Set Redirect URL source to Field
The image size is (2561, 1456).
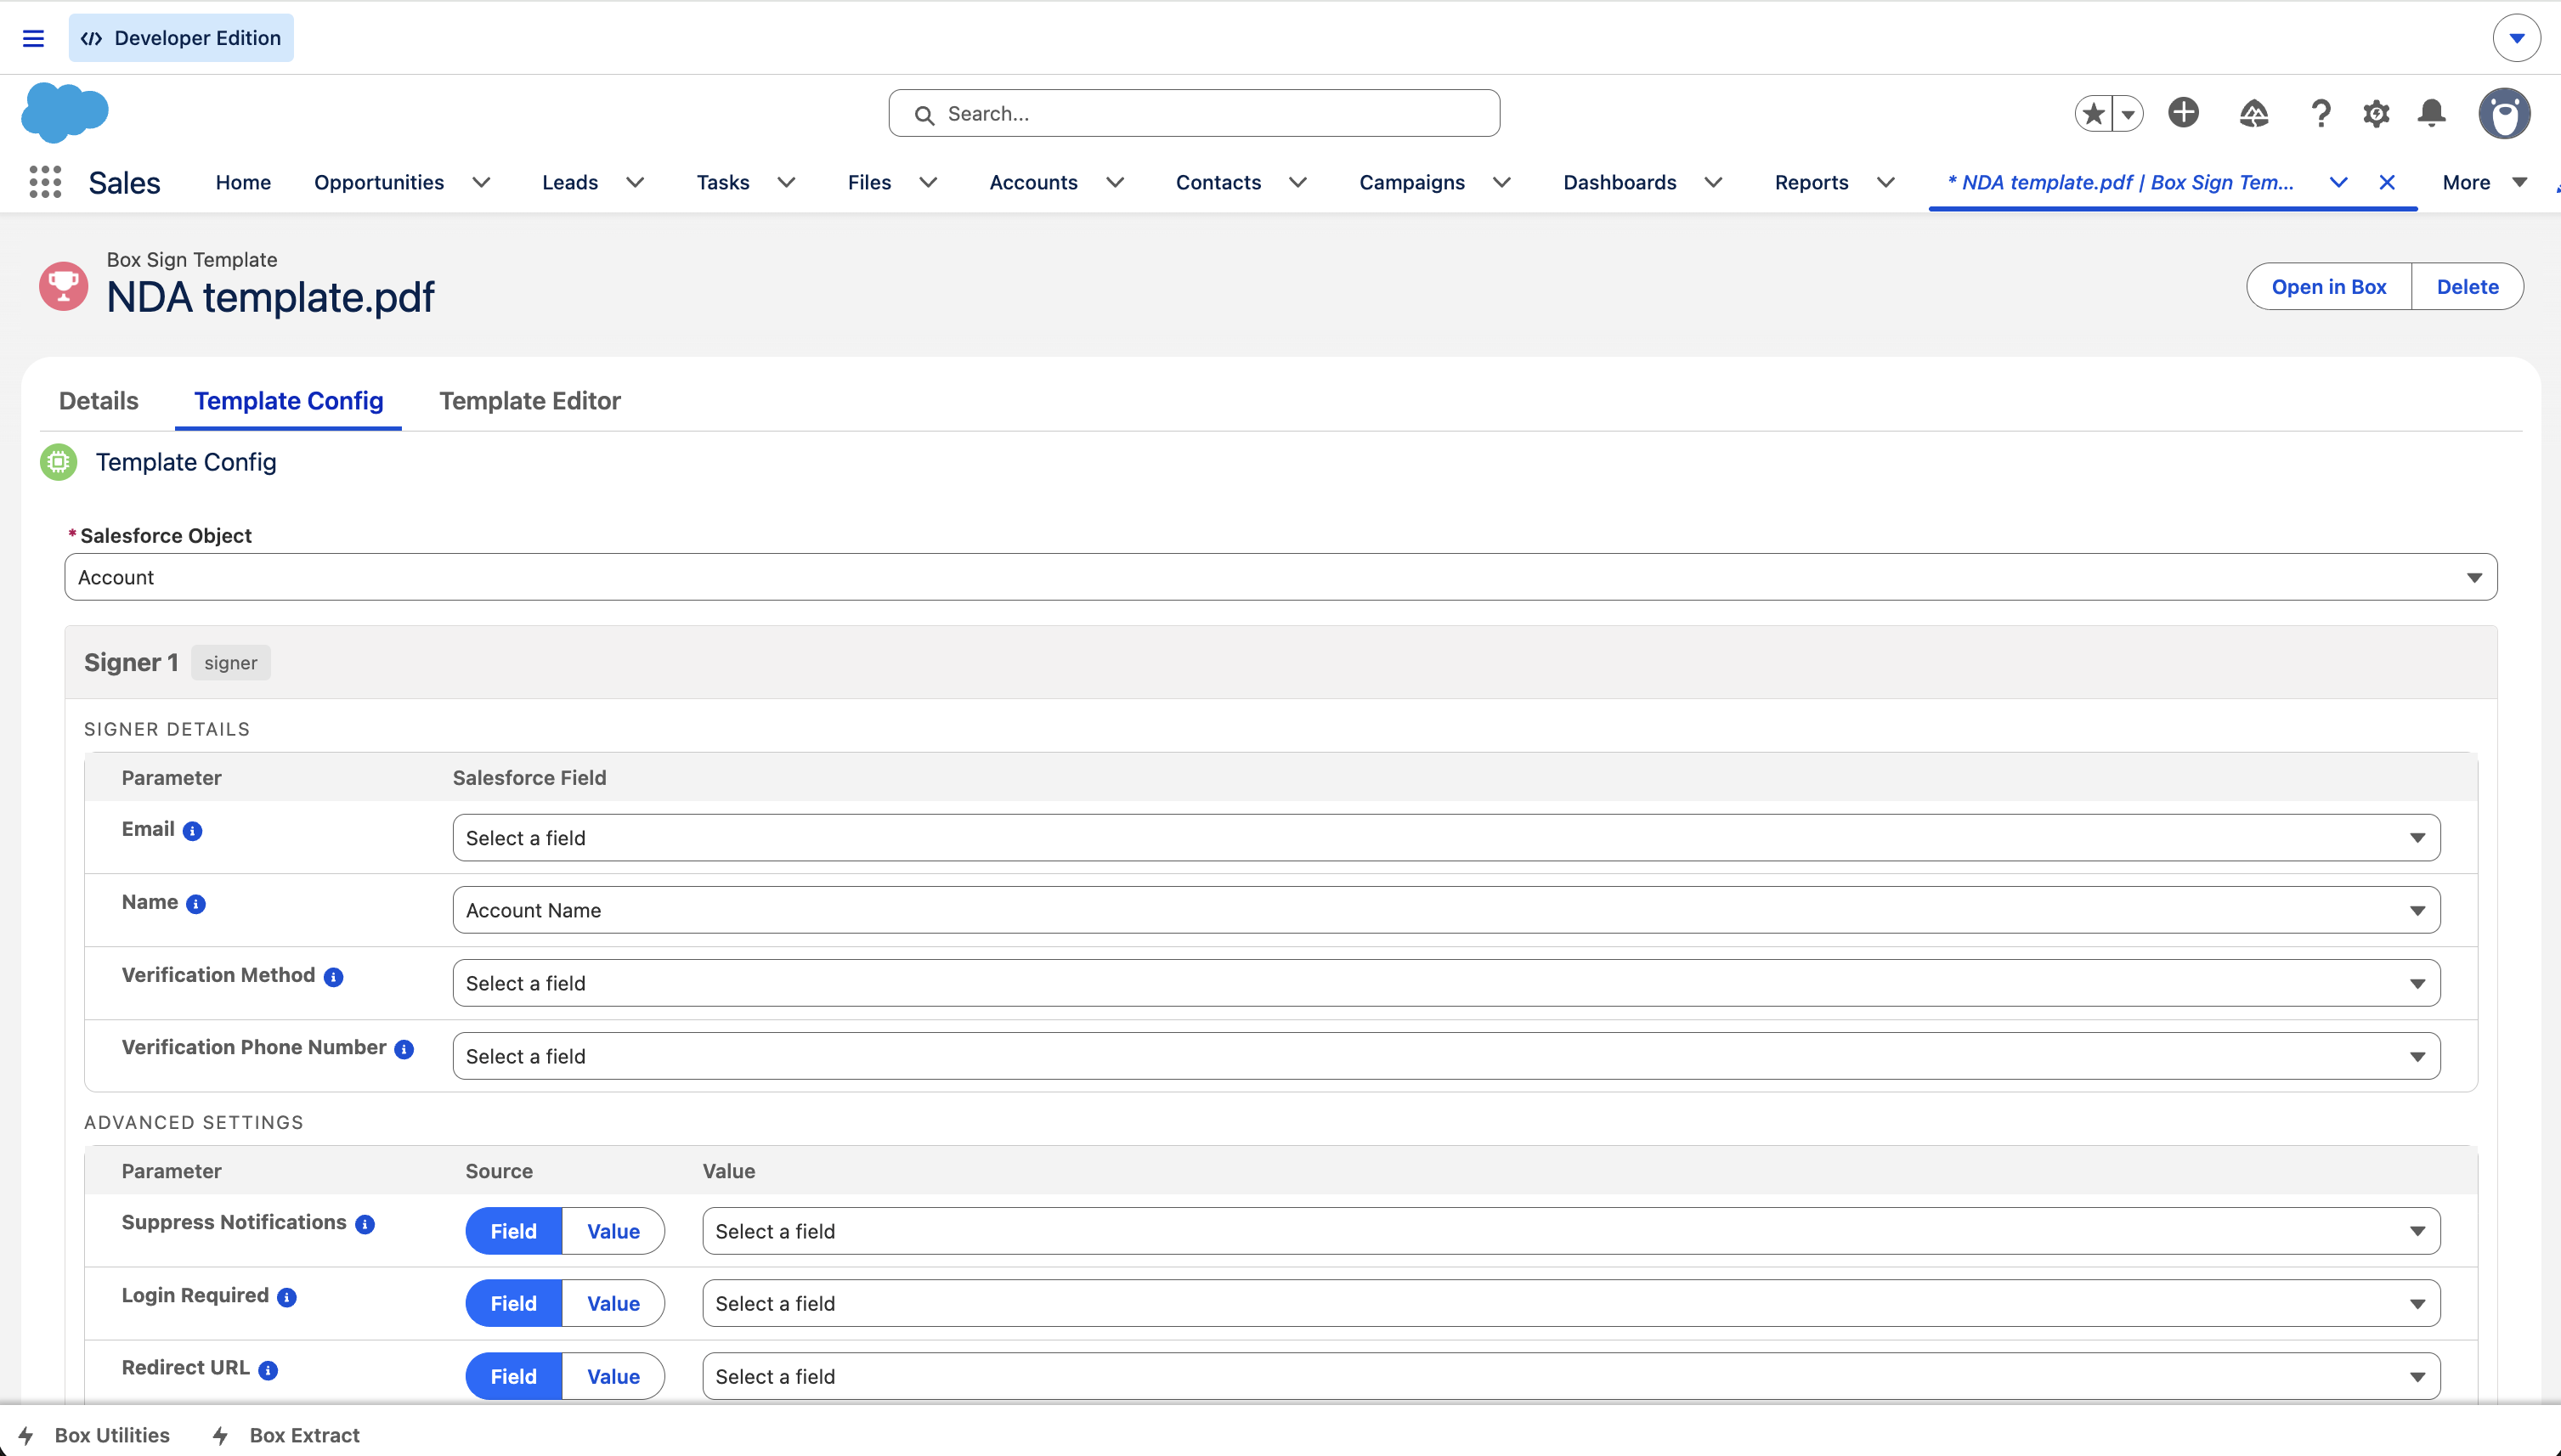[514, 1376]
